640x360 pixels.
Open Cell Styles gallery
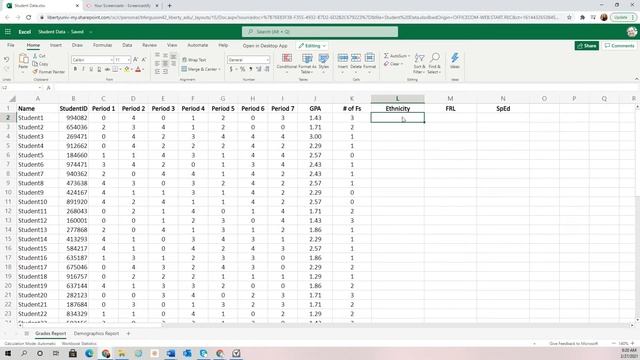[x=324, y=63]
